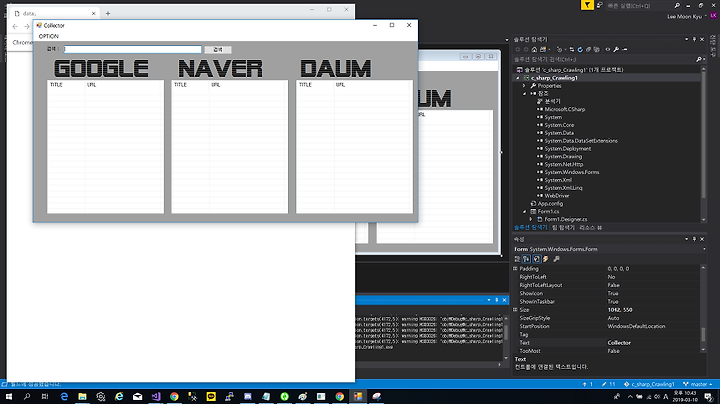The width and height of the screenshot is (720, 404).
Task: Click NAVER list URL column header
Action: tap(248, 85)
